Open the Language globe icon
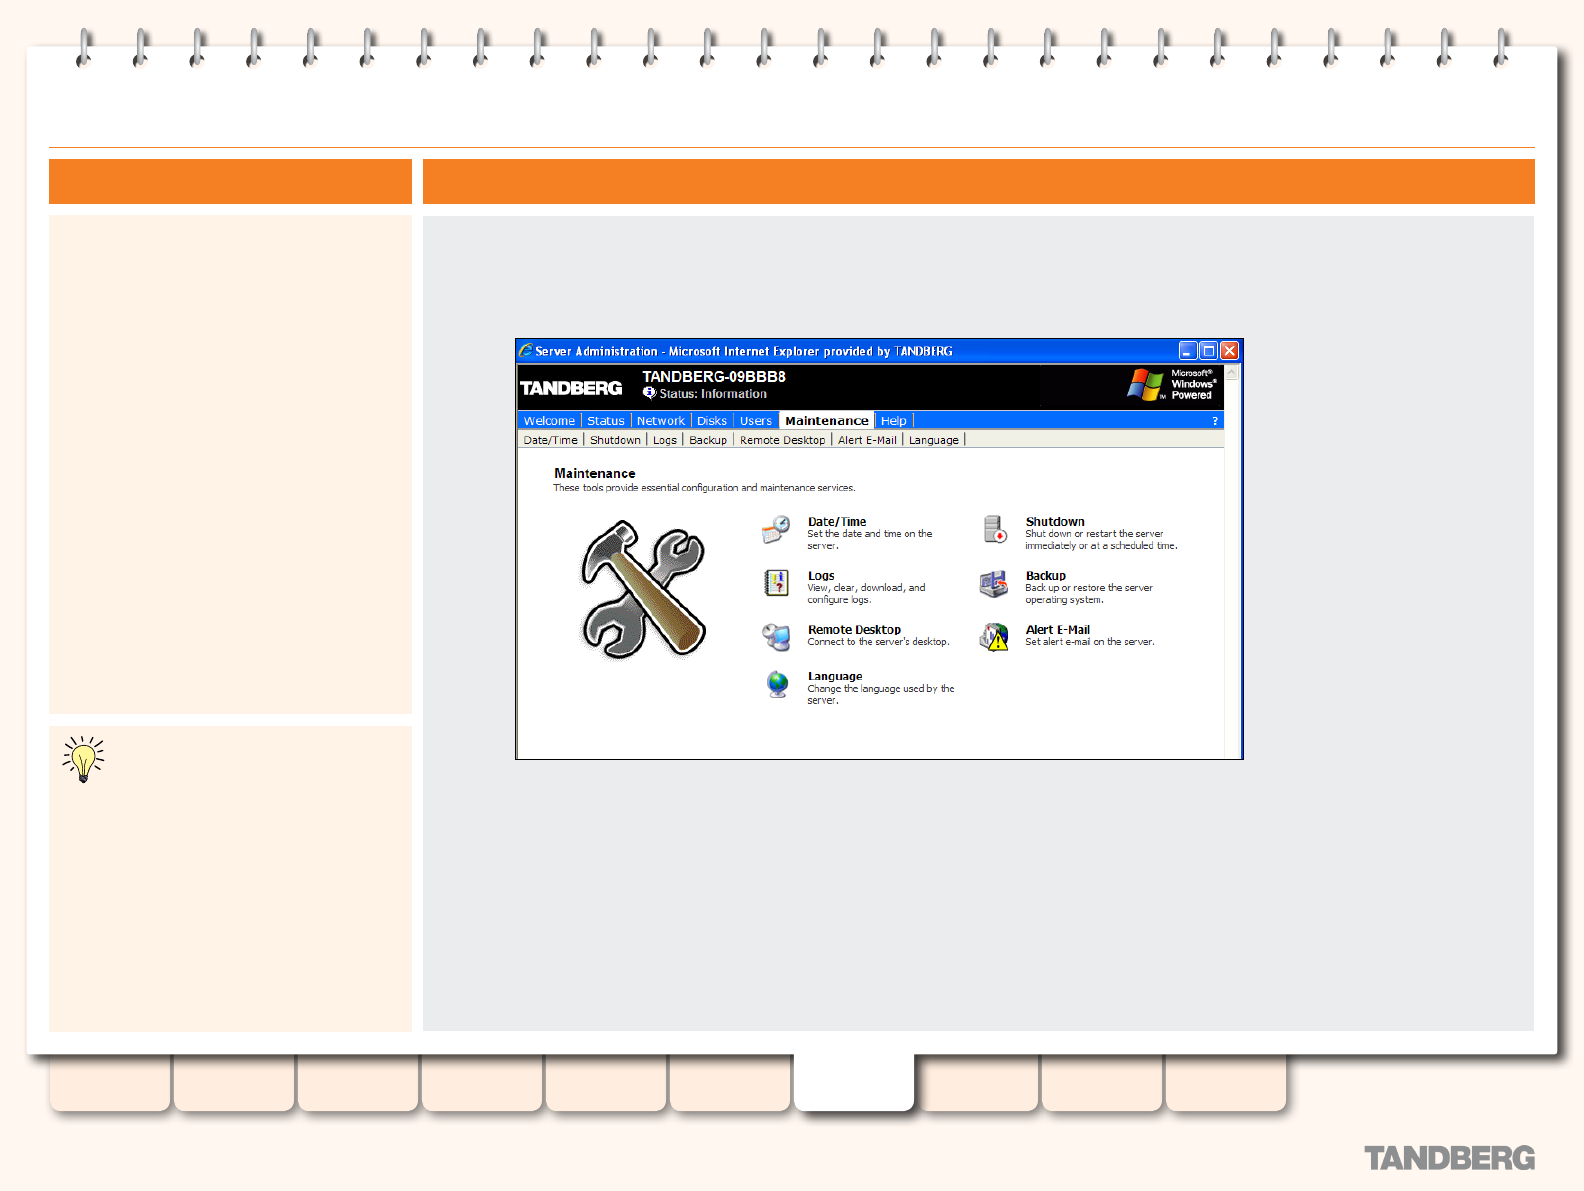1584x1191 pixels. [777, 684]
